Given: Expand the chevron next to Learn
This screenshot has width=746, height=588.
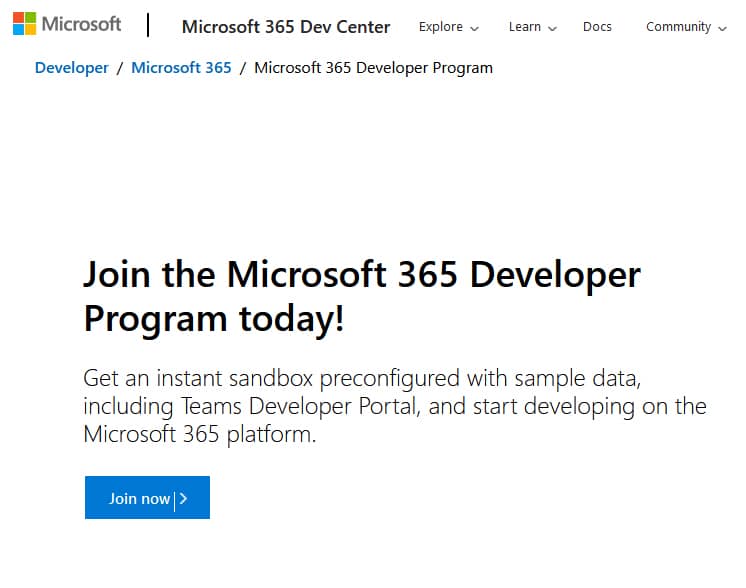Looking at the screenshot, I should pyautogui.click(x=553, y=28).
